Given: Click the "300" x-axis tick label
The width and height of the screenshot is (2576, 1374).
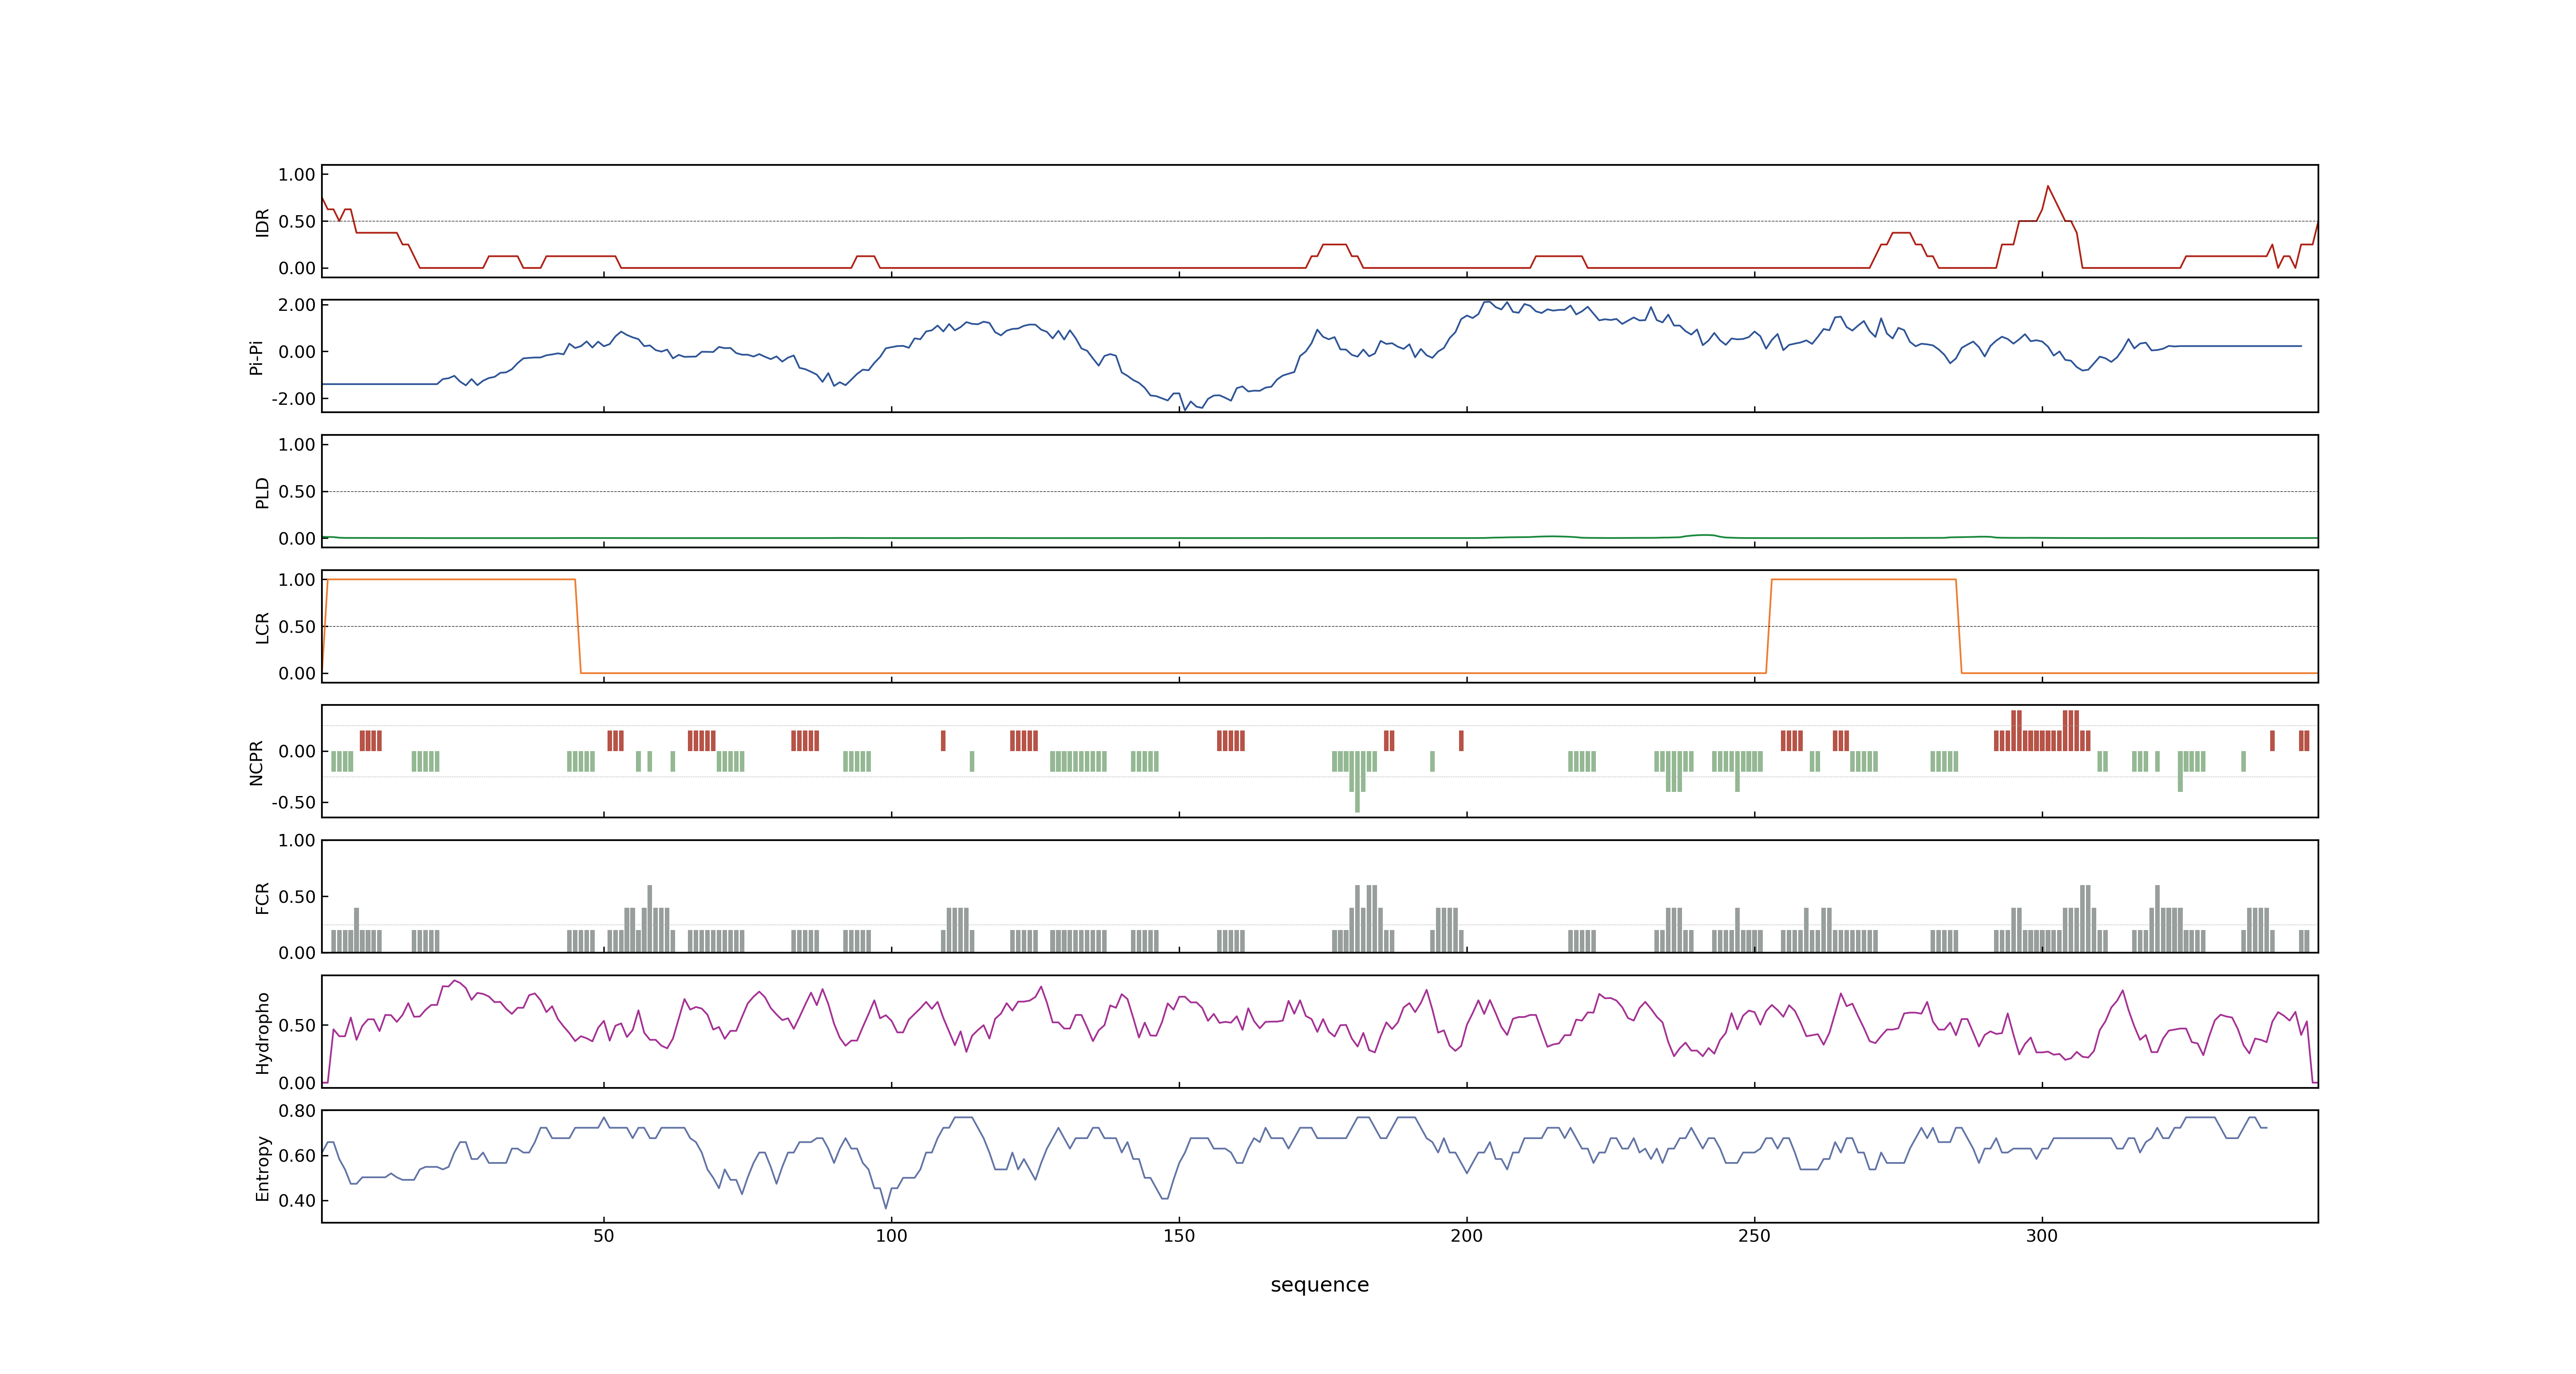Looking at the screenshot, I should point(2042,1236).
